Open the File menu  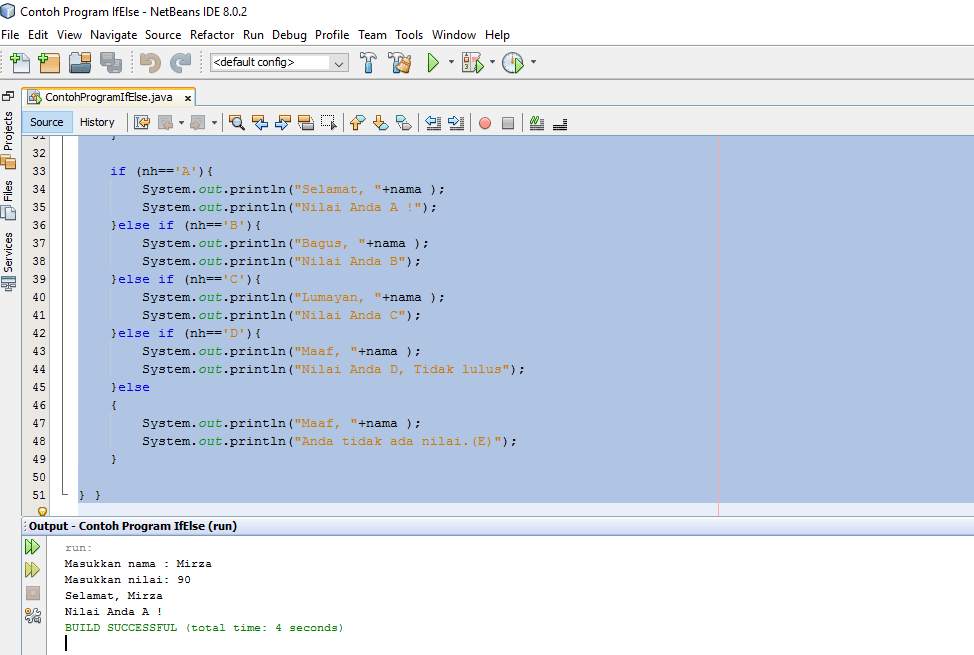point(10,35)
